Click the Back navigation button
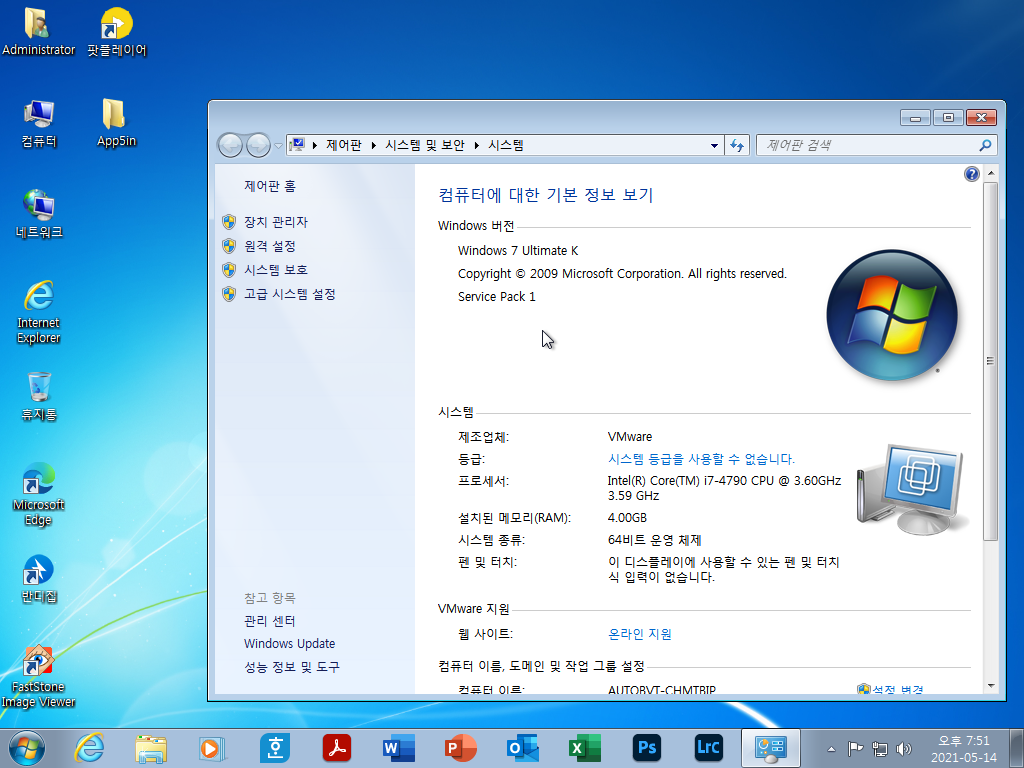Screen dimensions: 1024x768 pos(231,145)
